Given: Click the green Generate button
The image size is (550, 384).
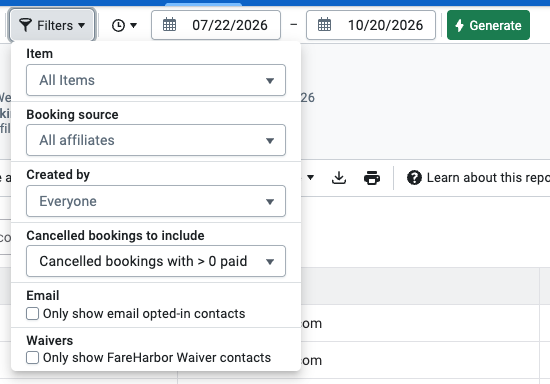Looking at the screenshot, I should click(x=488, y=25).
